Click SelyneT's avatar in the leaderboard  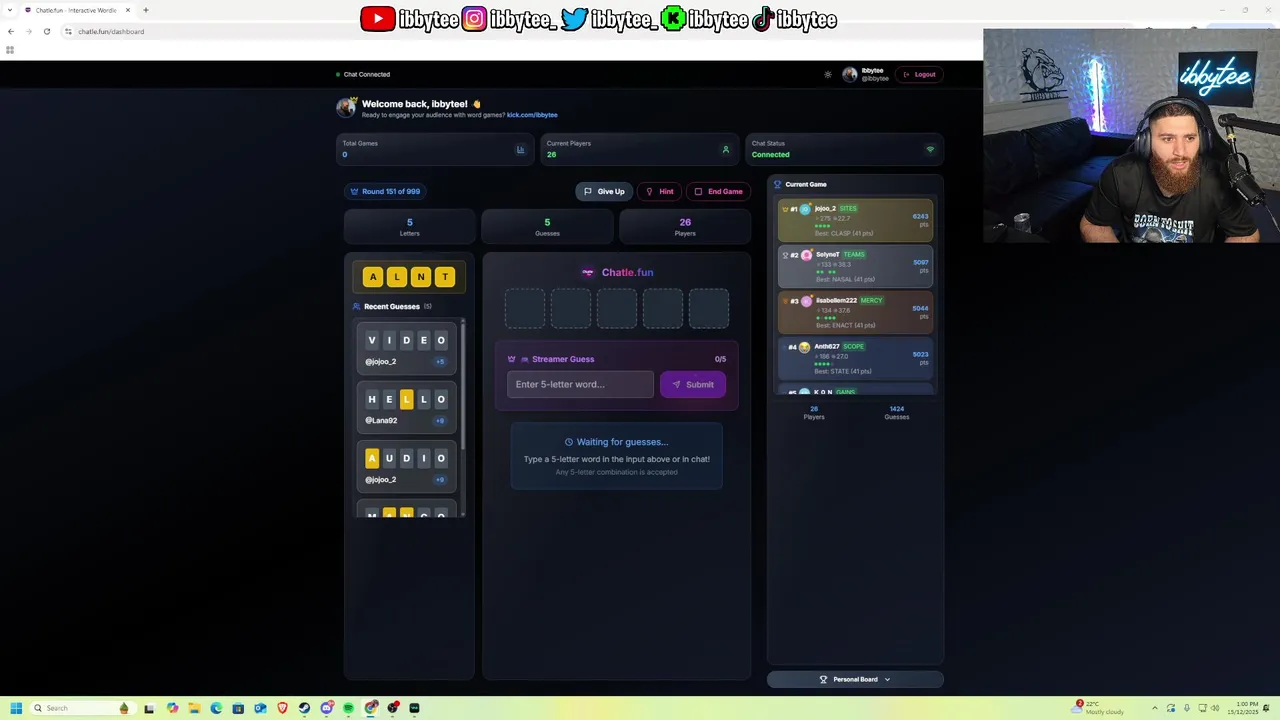tap(806, 255)
